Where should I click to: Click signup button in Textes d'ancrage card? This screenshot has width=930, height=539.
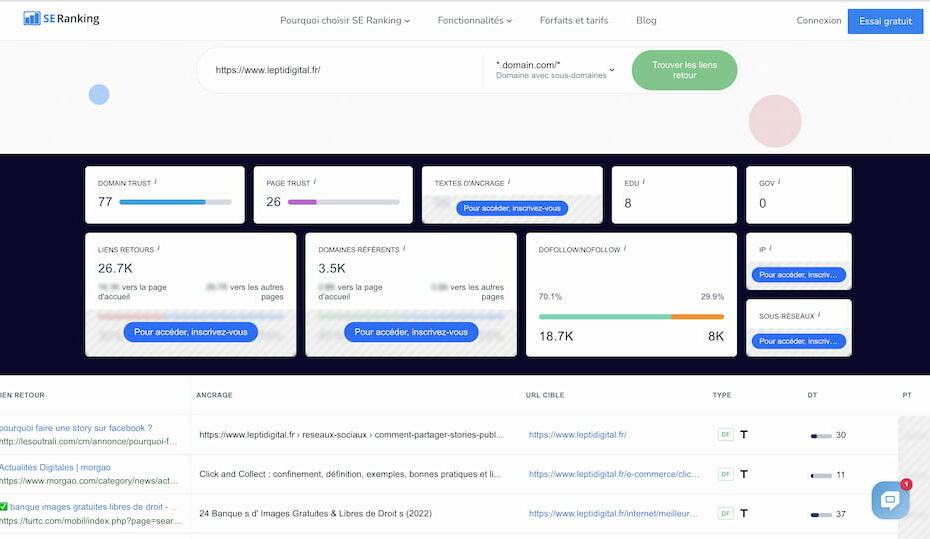512,208
